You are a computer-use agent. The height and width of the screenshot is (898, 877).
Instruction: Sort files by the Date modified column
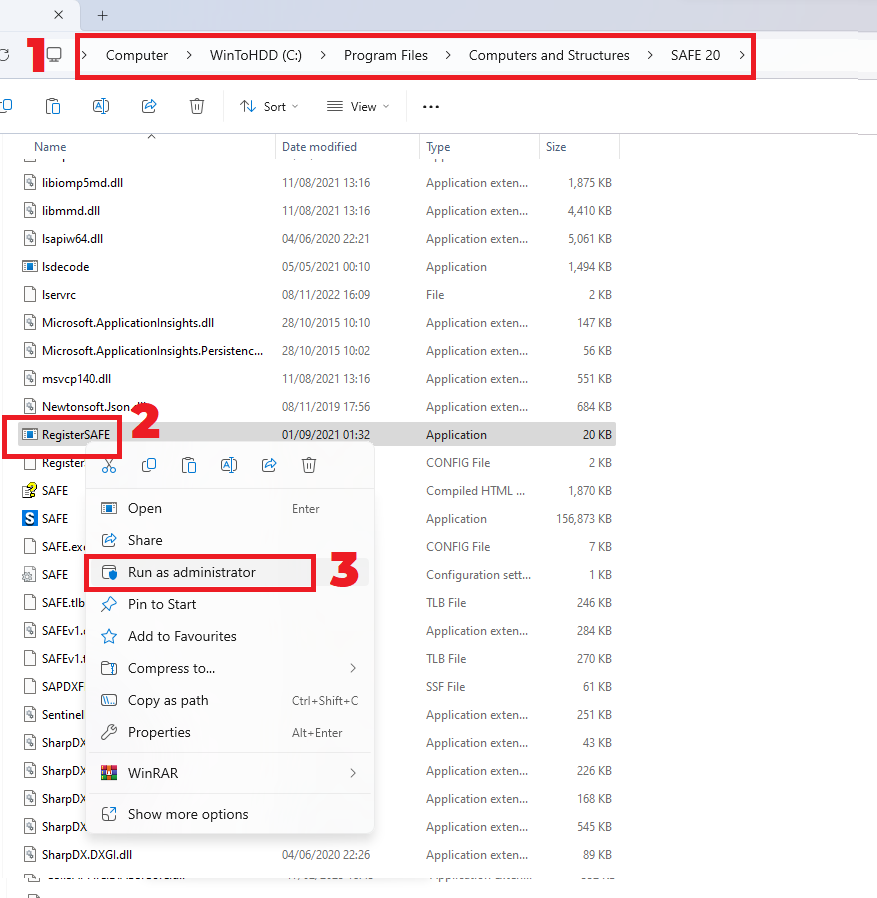[x=318, y=146]
